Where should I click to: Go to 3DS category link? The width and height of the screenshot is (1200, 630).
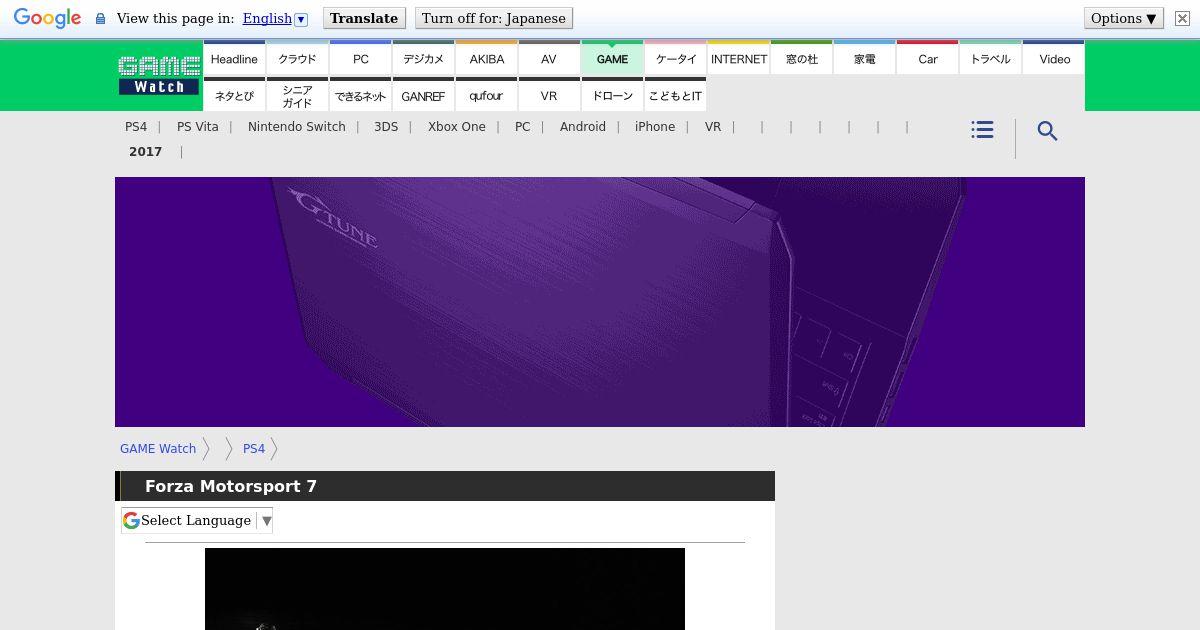tap(386, 127)
